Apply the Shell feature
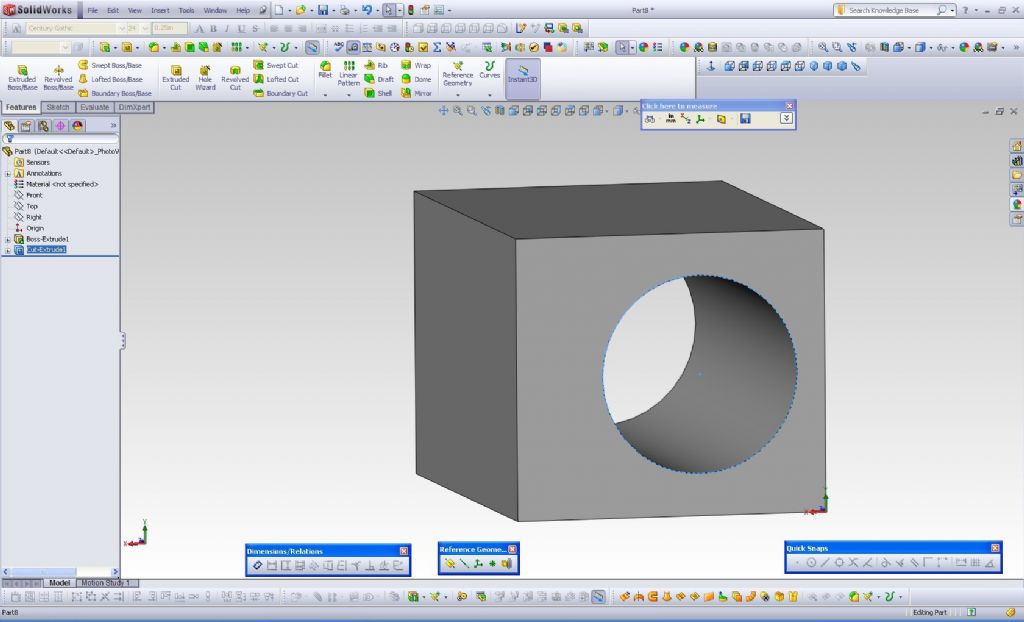The width and height of the screenshot is (1024, 622). coord(378,93)
